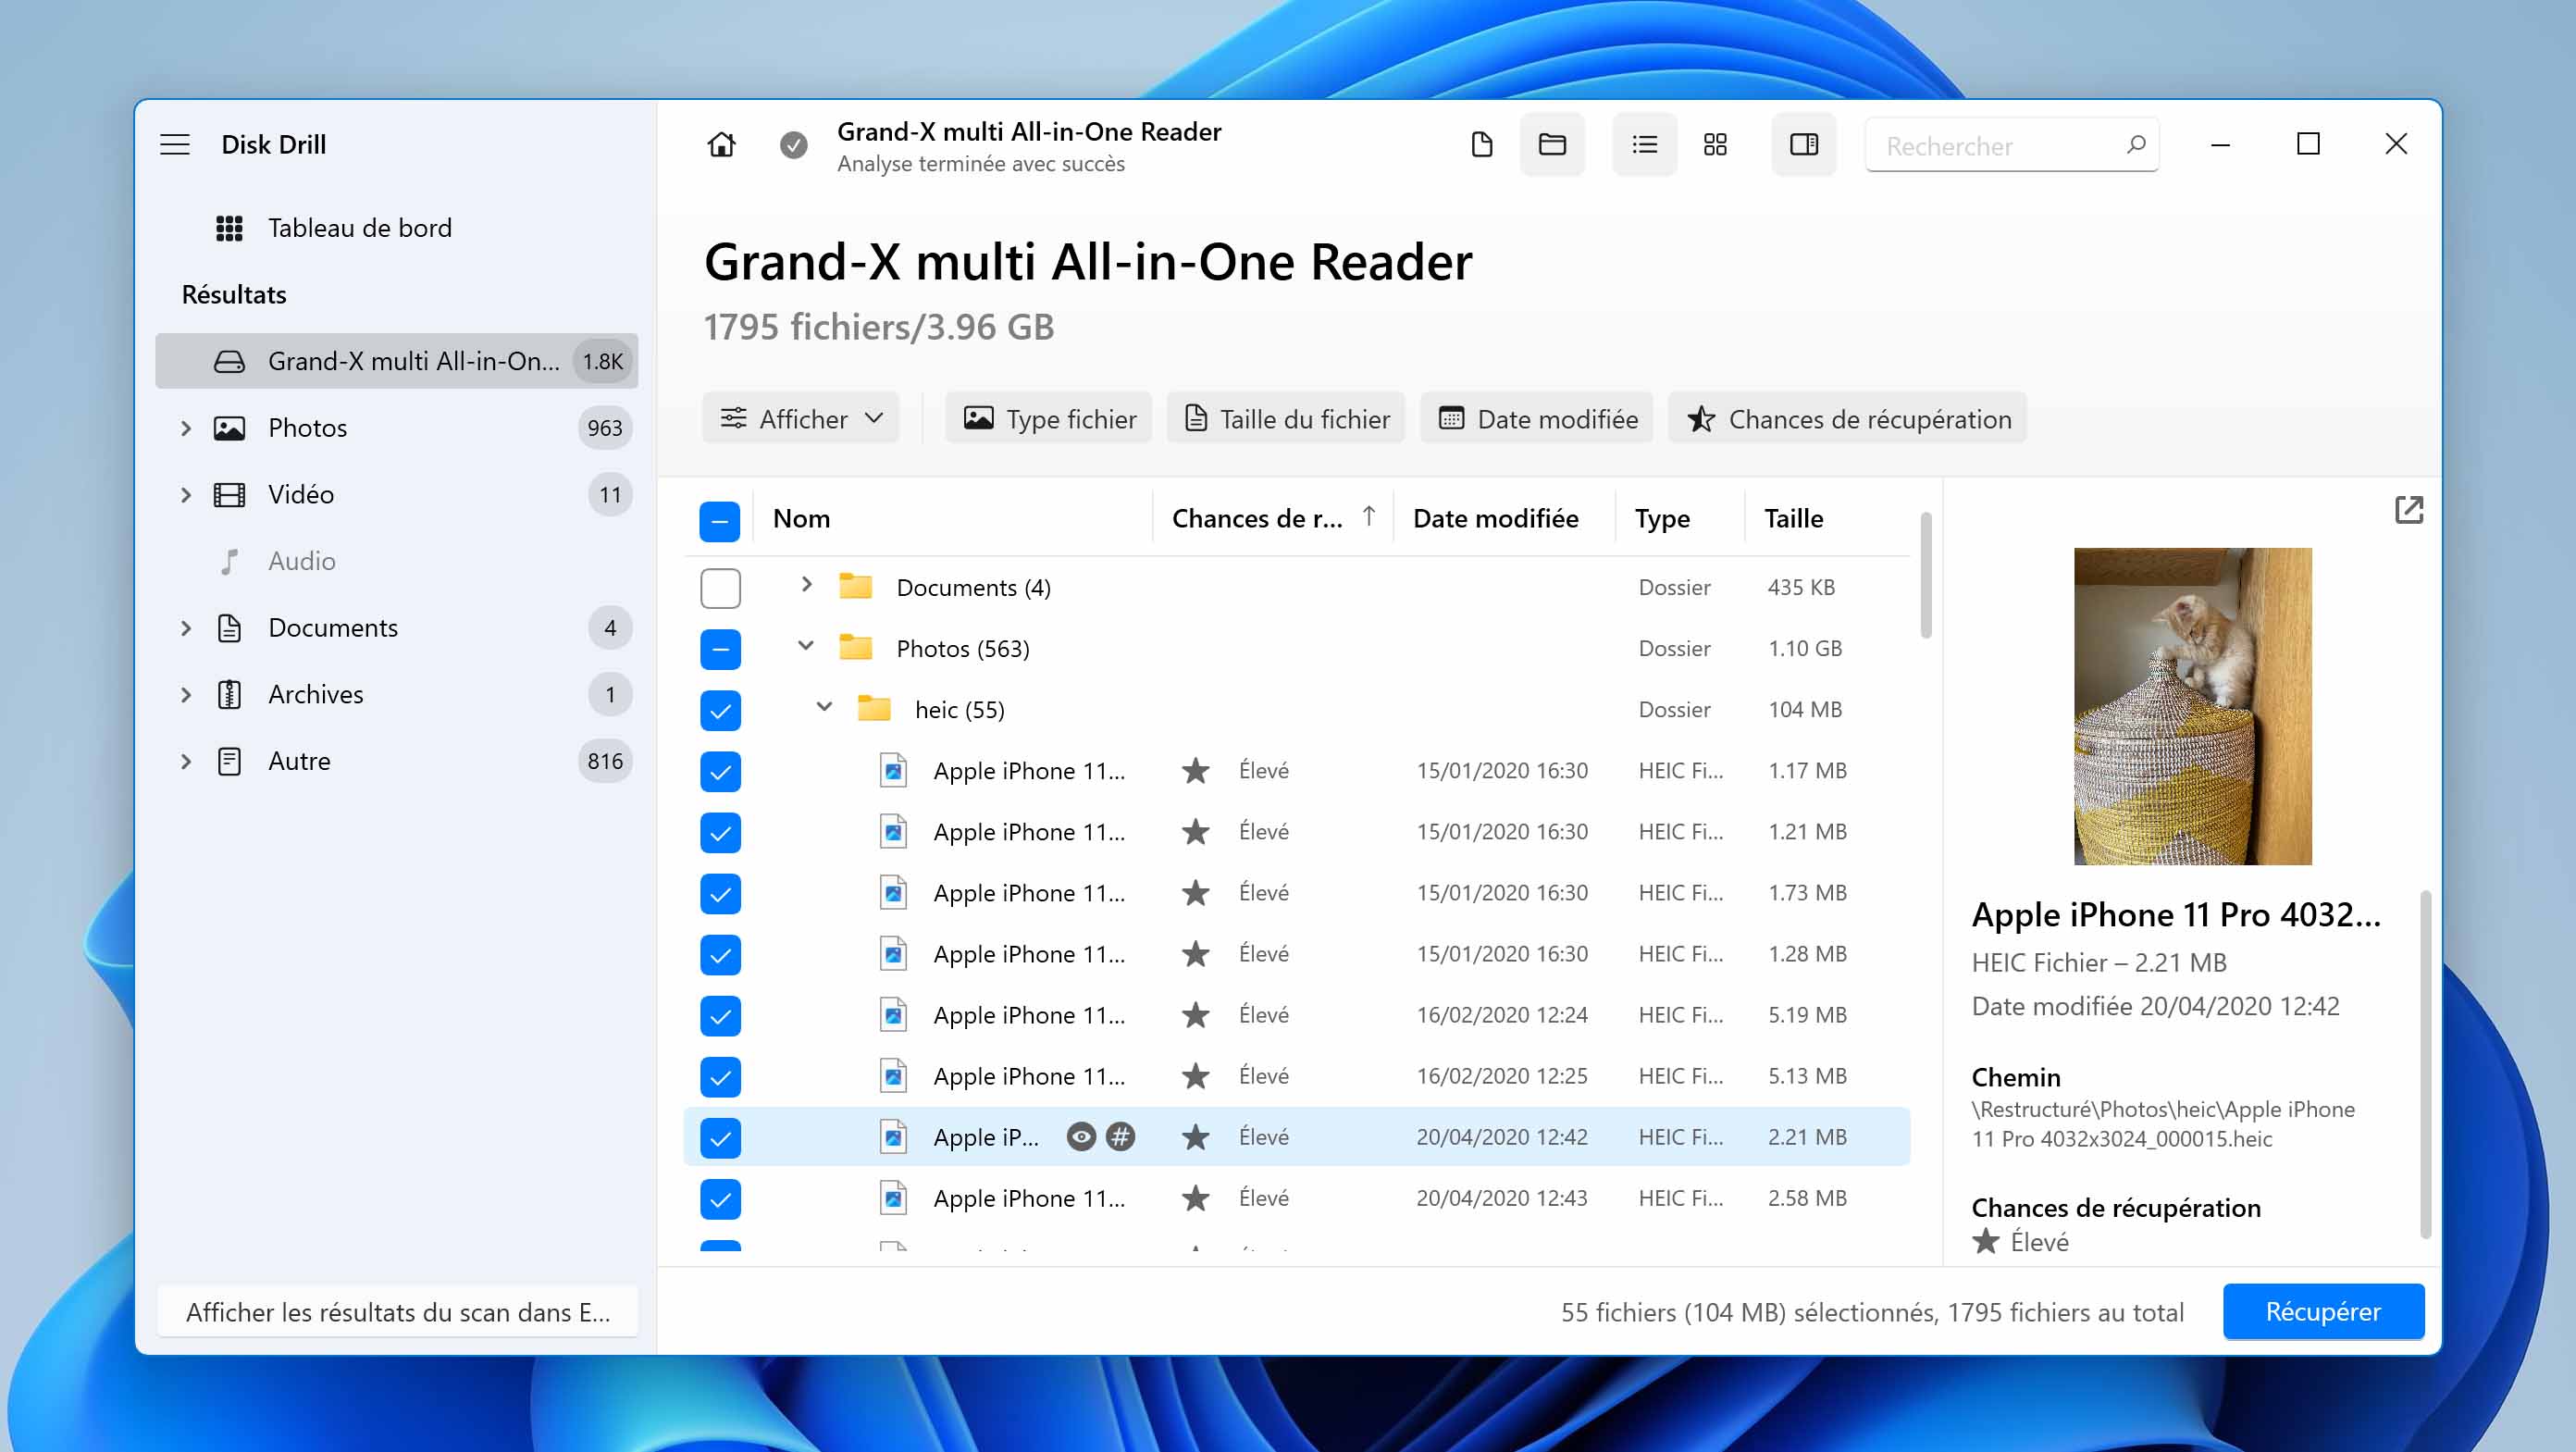The height and width of the screenshot is (1452, 2576).
Task: Click the Autre file icon
Action: click(229, 761)
